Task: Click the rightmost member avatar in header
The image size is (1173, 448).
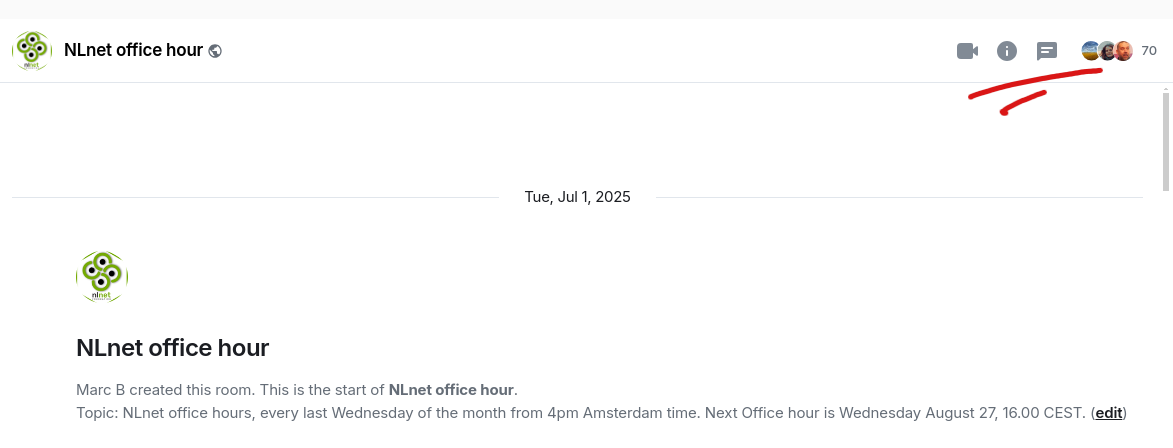Action: click(x=1123, y=51)
